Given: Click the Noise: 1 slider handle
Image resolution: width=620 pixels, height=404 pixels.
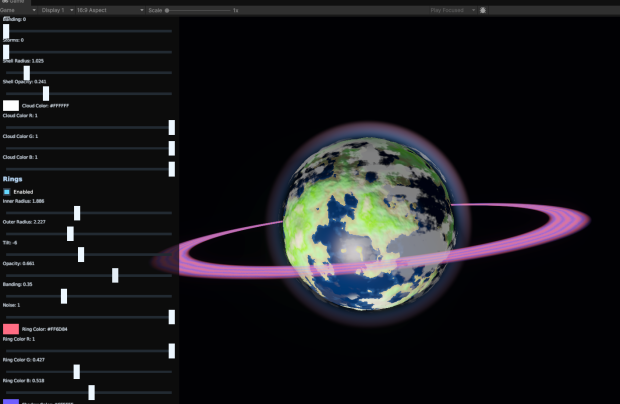Looking at the screenshot, I should [x=172, y=317].
